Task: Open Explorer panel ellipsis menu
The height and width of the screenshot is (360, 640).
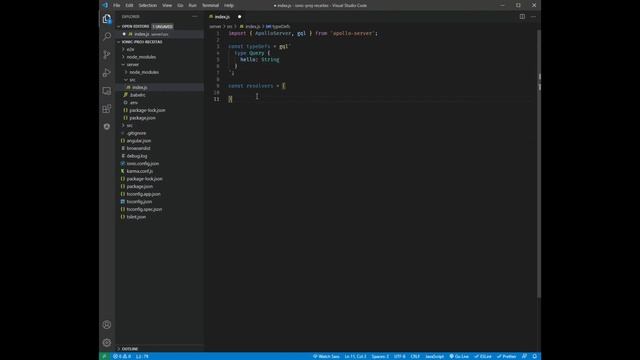Action: point(195,17)
